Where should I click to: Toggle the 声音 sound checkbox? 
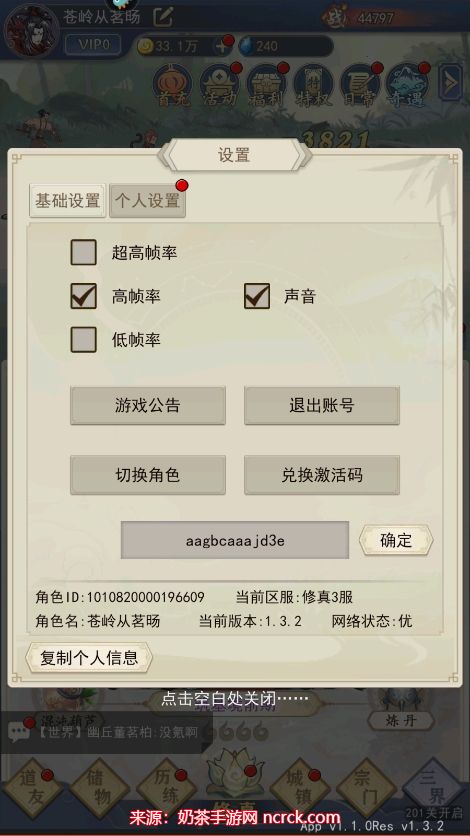257,296
